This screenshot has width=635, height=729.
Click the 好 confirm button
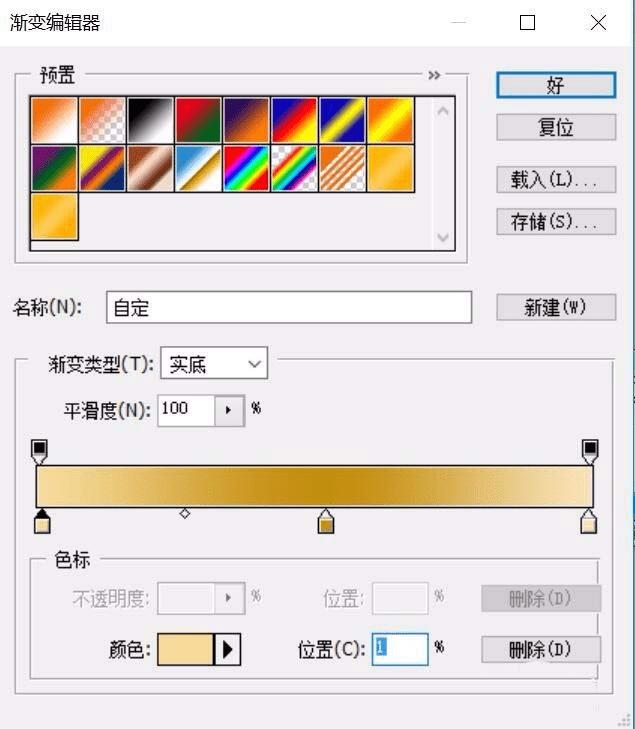[556, 85]
